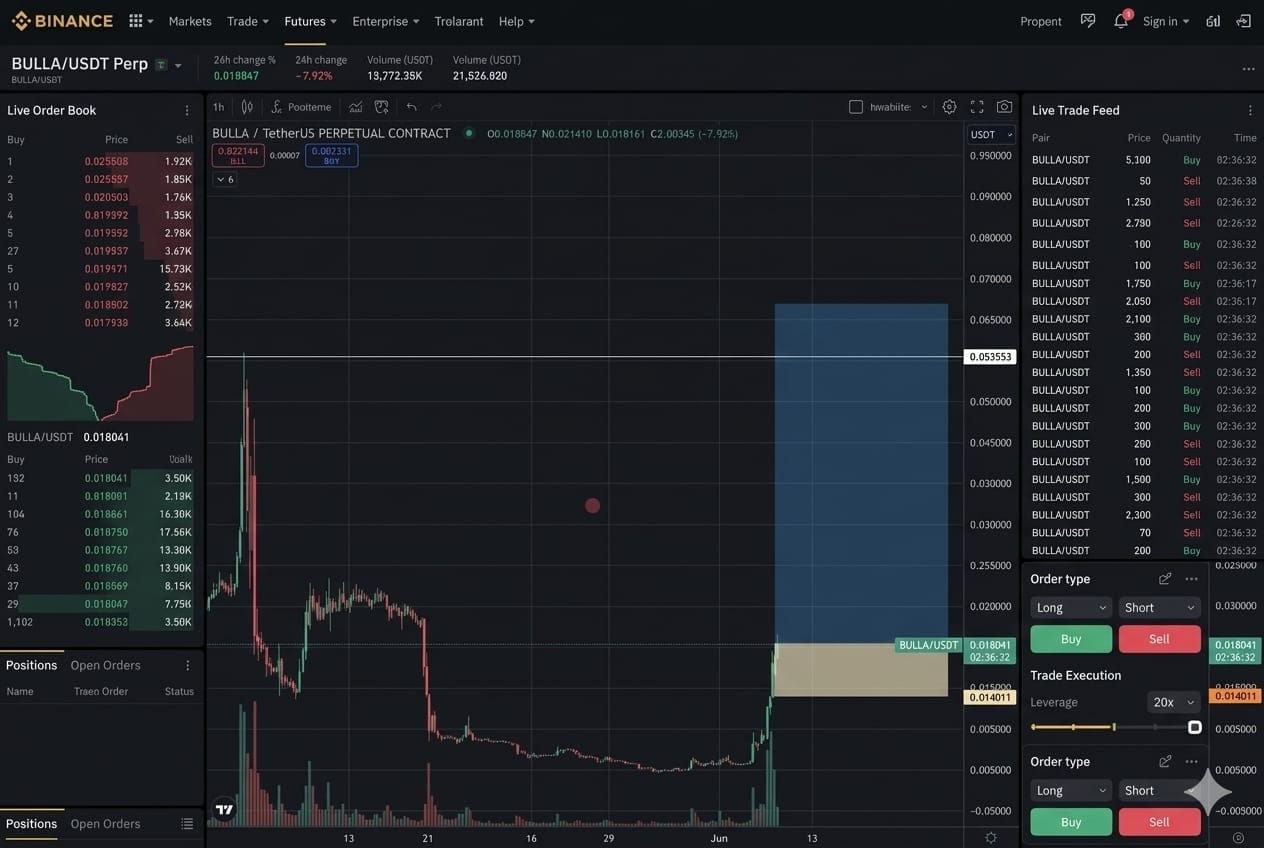The image size is (1264, 848).
Task: Adjust the leverage slider handle
Action: click(1194, 727)
